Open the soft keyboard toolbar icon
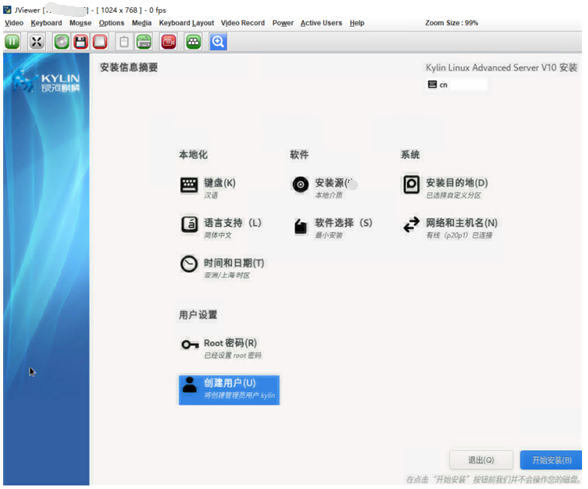 (144, 42)
